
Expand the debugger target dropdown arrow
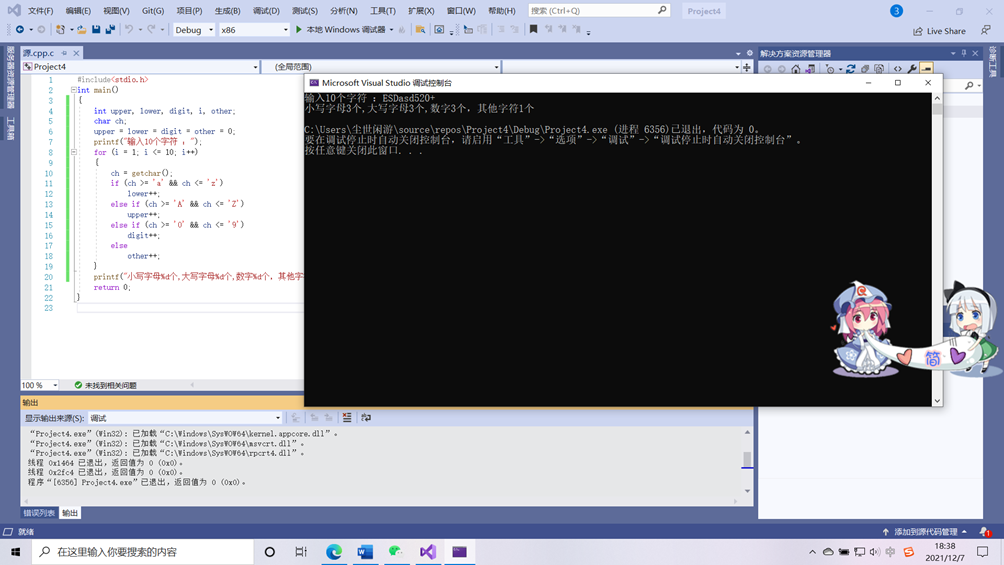tap(391, 29)
